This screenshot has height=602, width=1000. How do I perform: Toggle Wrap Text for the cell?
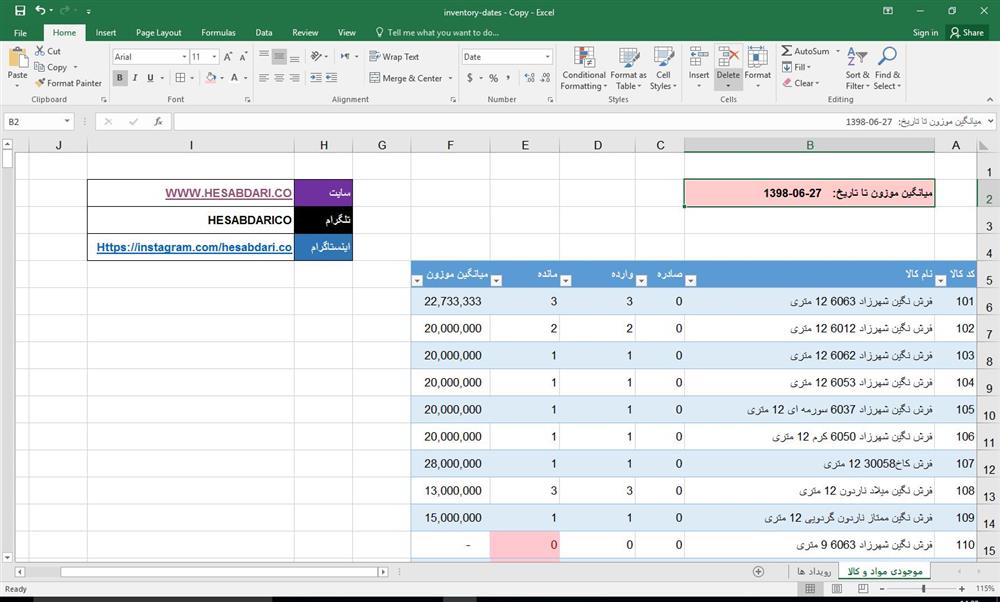394,57
